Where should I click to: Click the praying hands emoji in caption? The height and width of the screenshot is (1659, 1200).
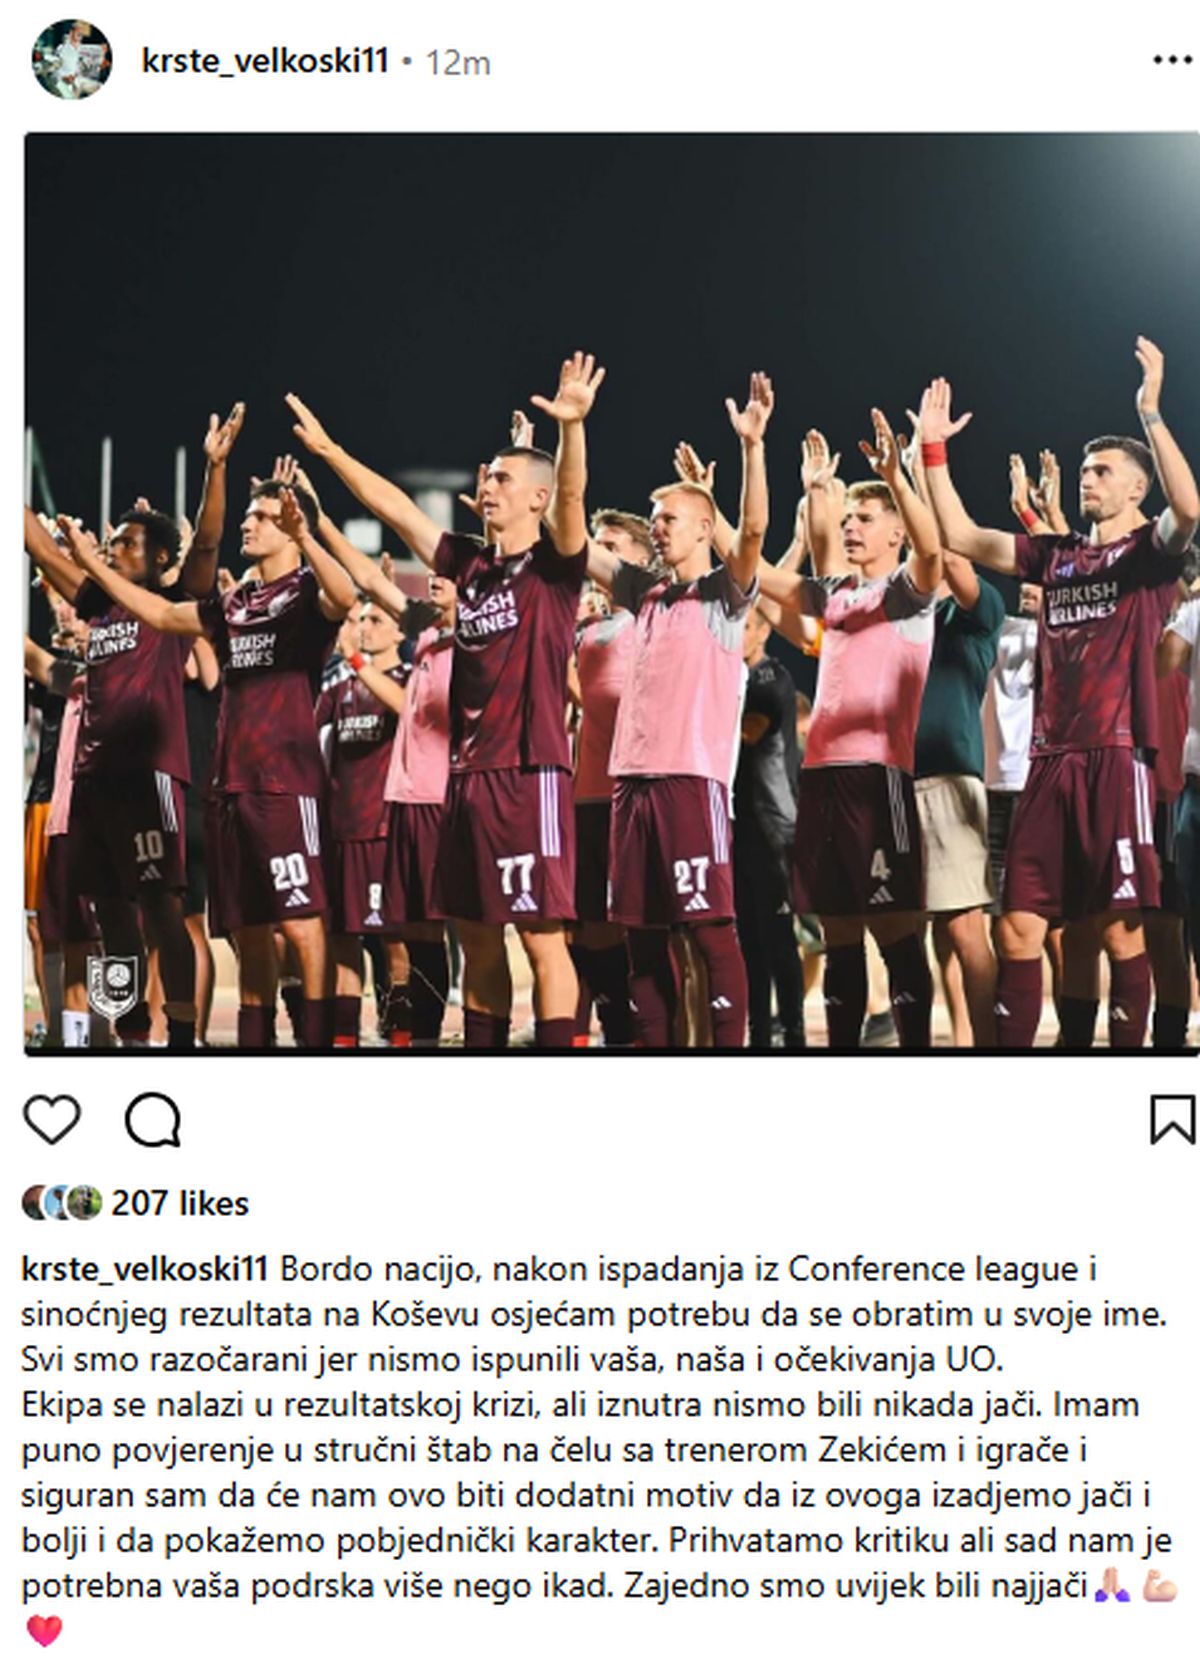(1114, 1585)
